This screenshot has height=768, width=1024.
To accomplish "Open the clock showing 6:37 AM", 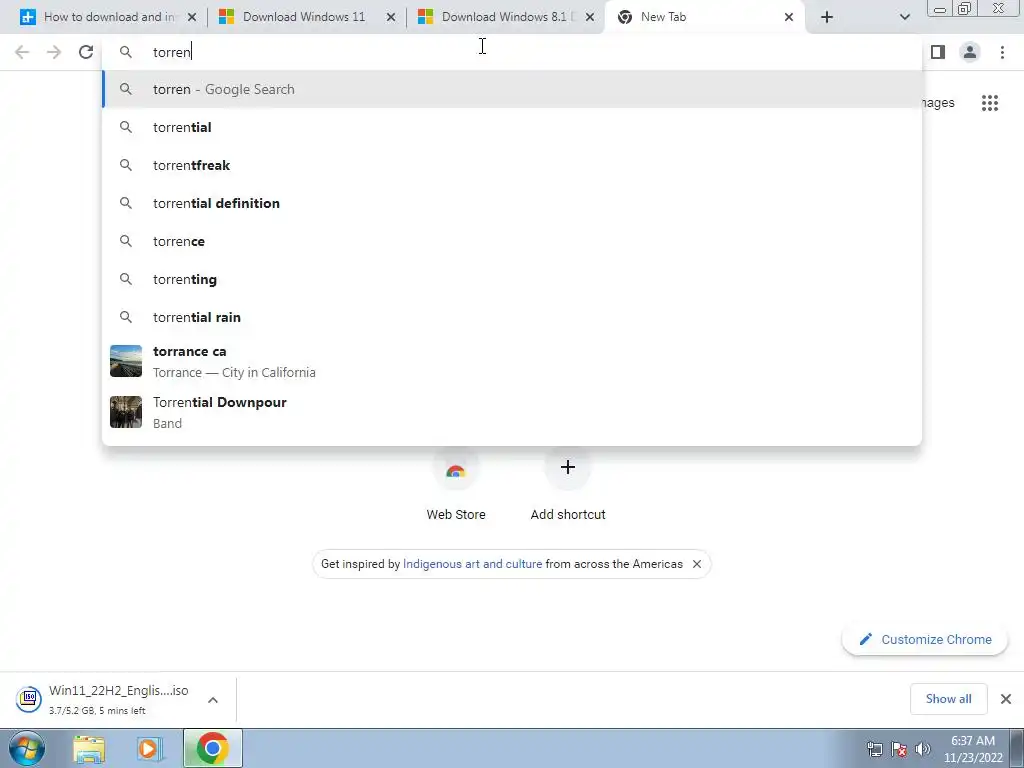I will [972, 749].
